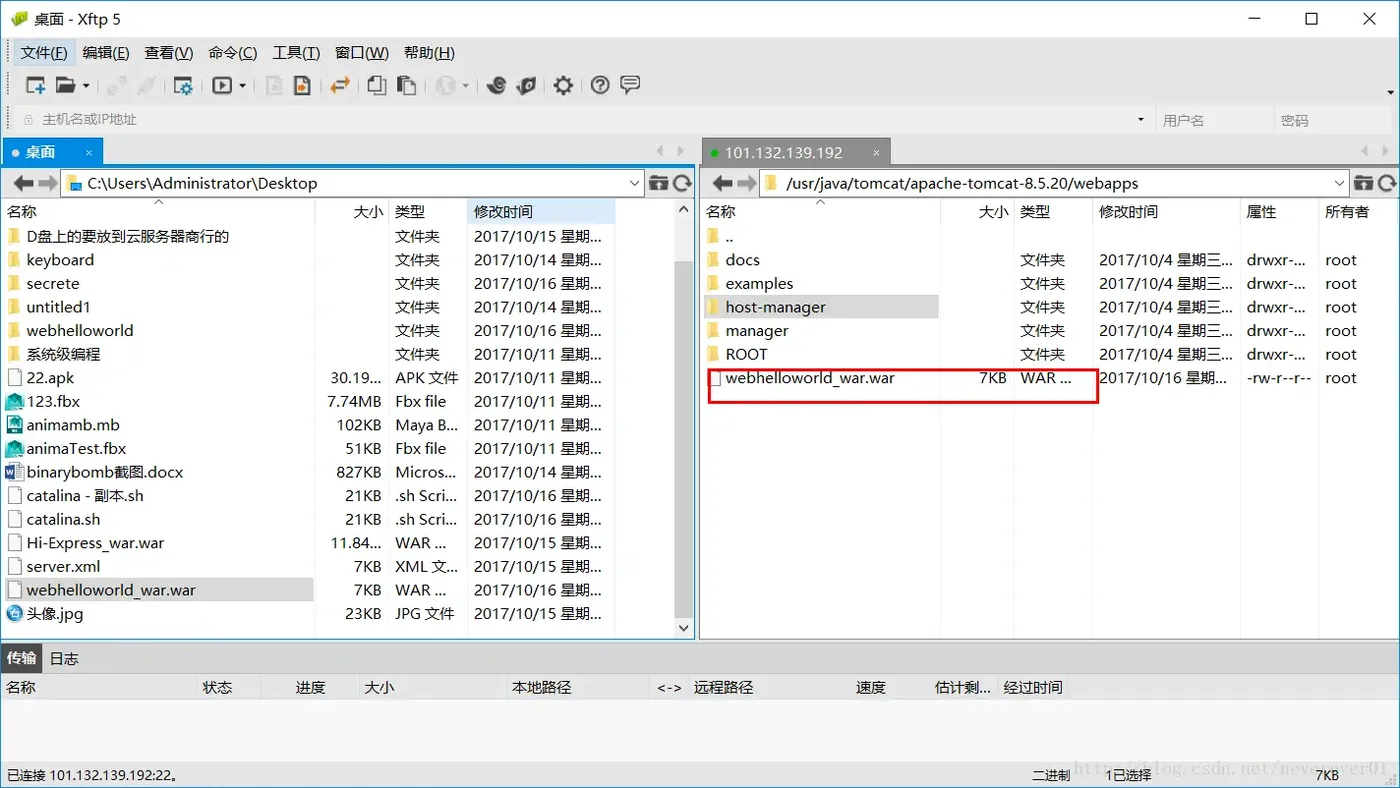Viewport: 1400px width, 788px height.
Task: Open the 工具(T) menu
Action: click(x=296, y=53)
